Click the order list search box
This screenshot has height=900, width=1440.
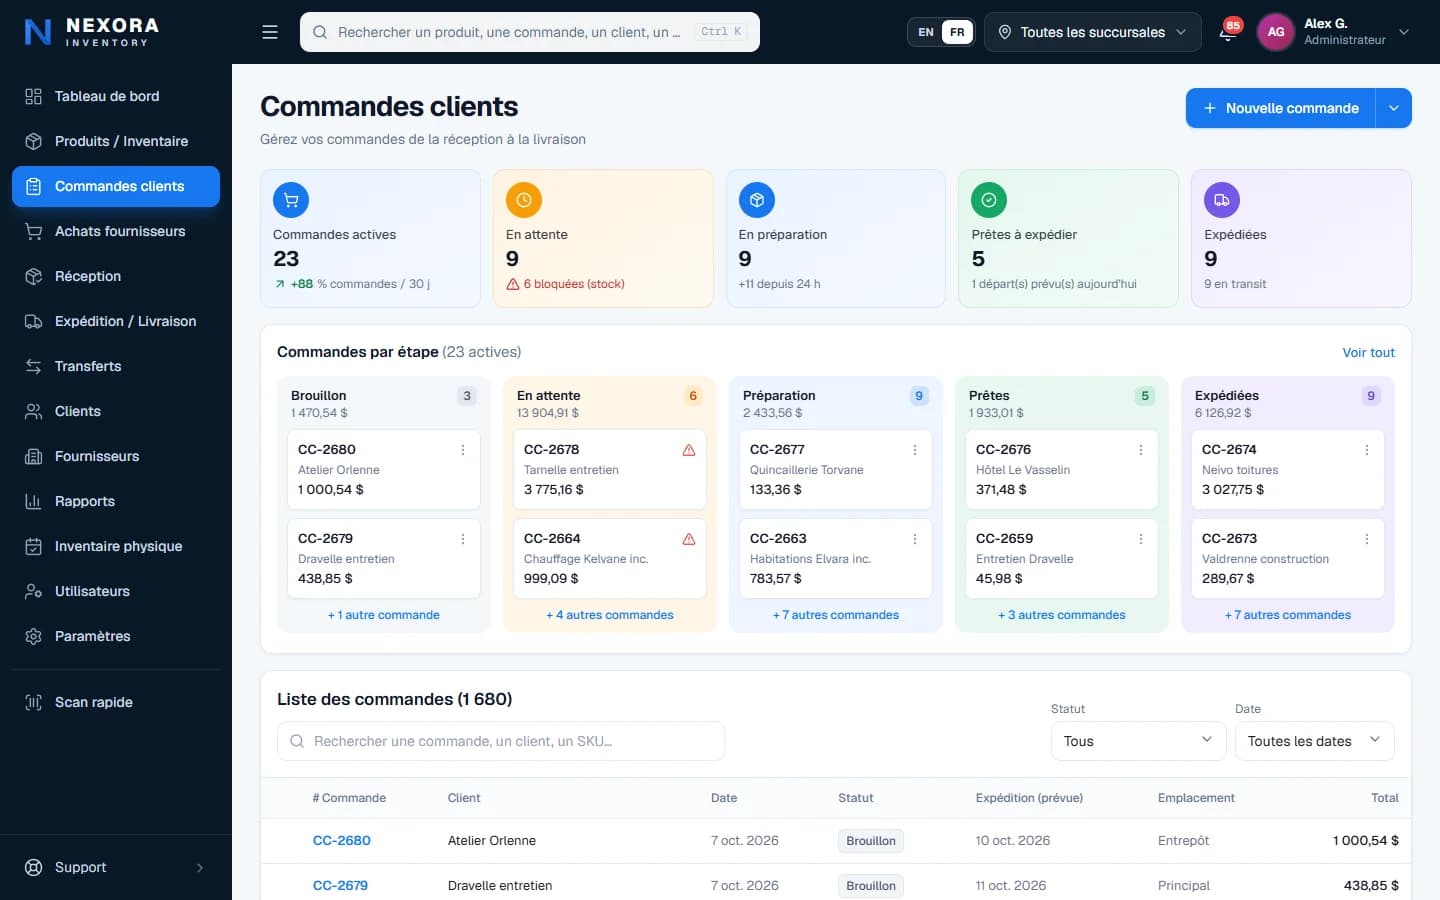(x=501, y=741)
